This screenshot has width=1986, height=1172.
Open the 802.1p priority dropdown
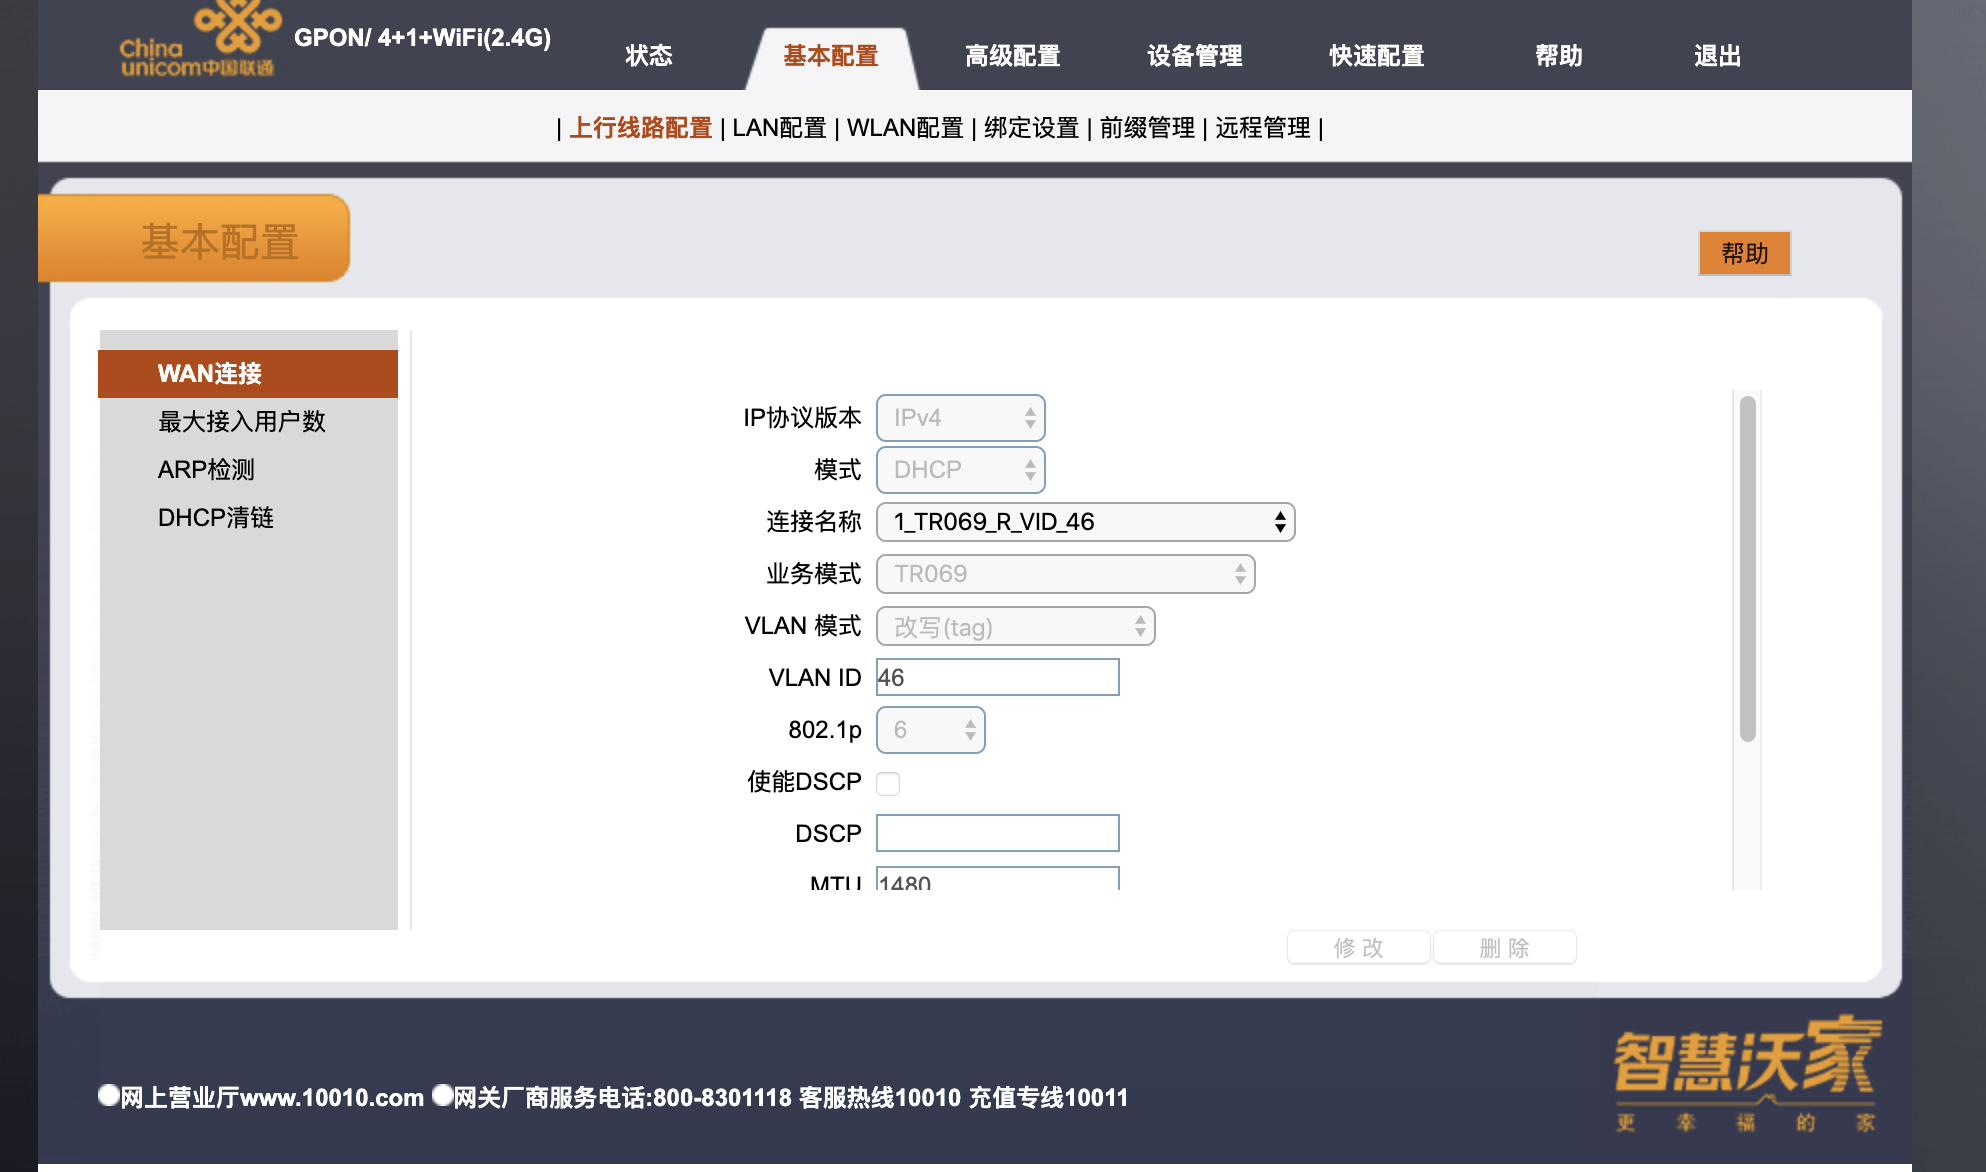tap(931, 730)
